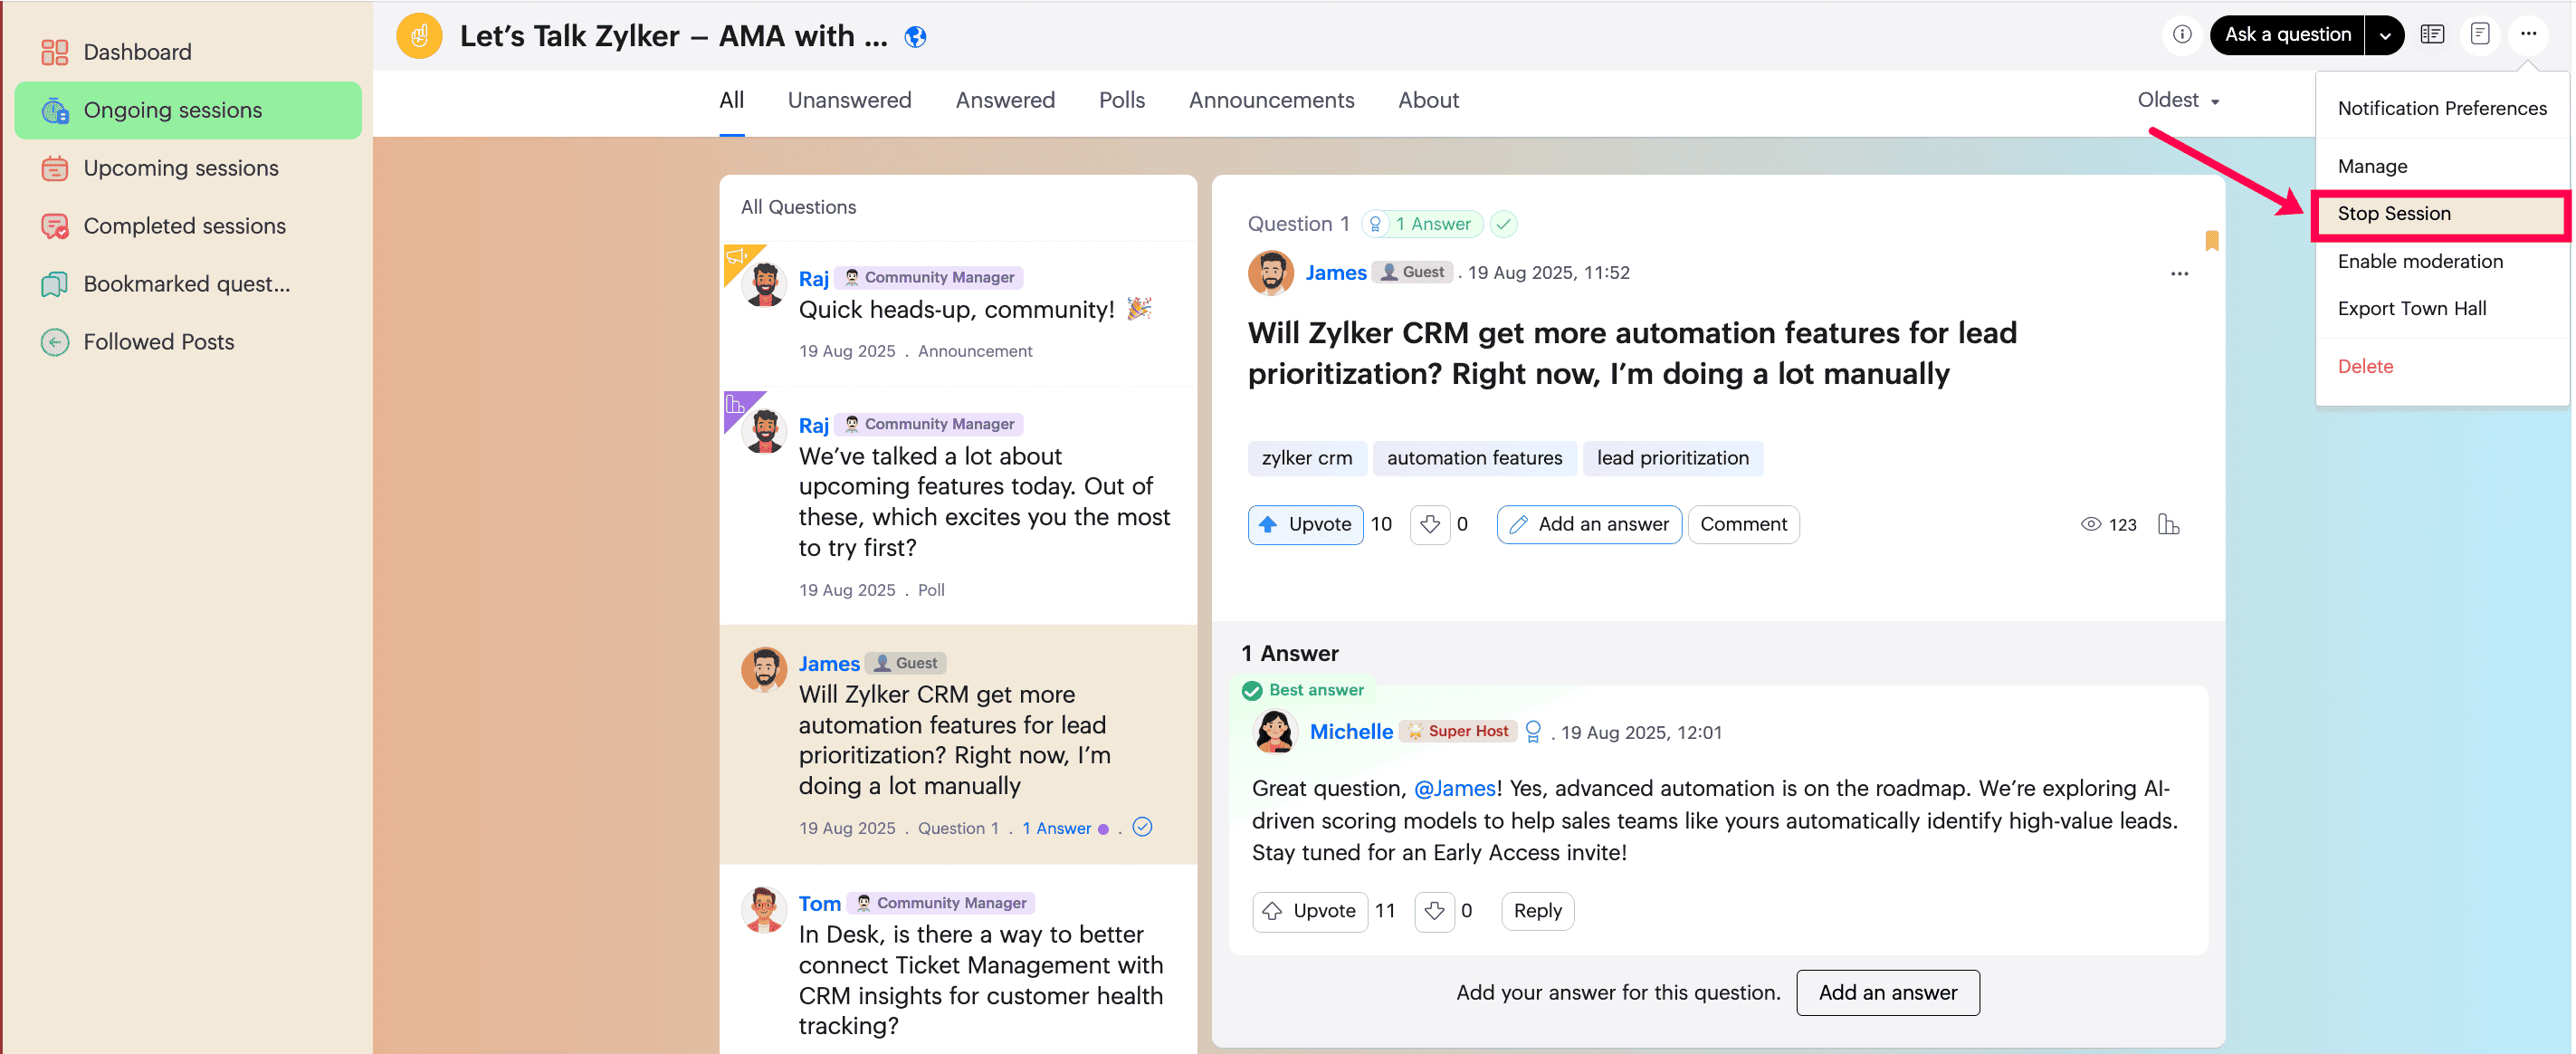Click the public globe icon beside title
The width and height of the screenshot is (2576, 1054).
tap(915, 37)
